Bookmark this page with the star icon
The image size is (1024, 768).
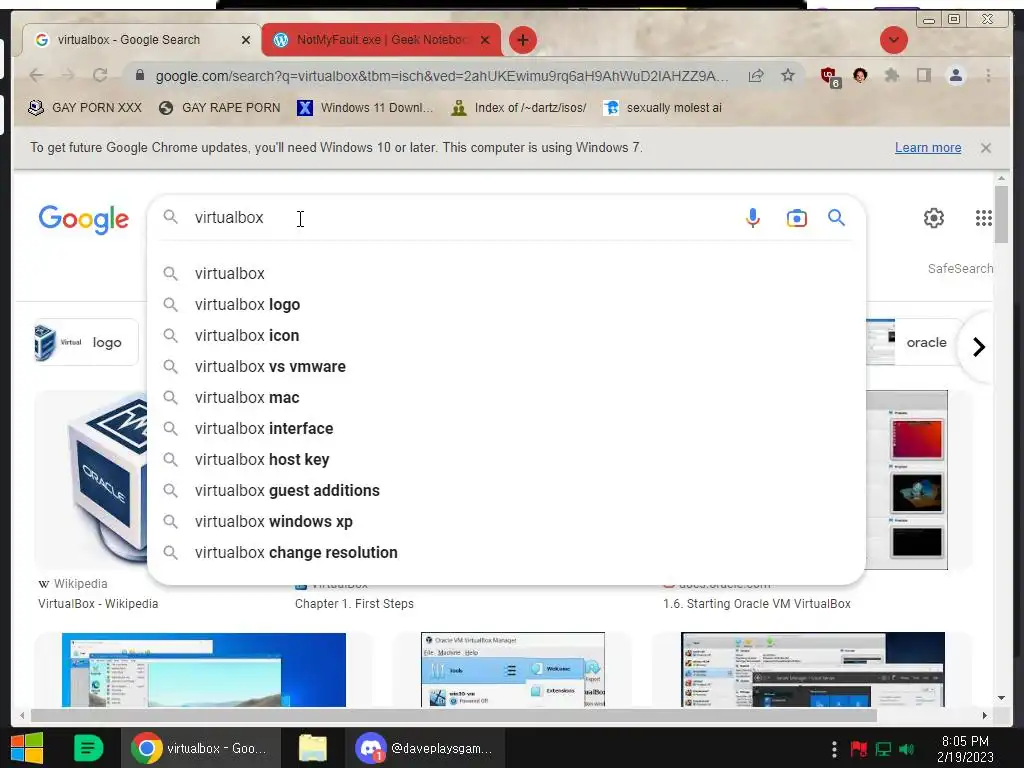click(788, 75)
